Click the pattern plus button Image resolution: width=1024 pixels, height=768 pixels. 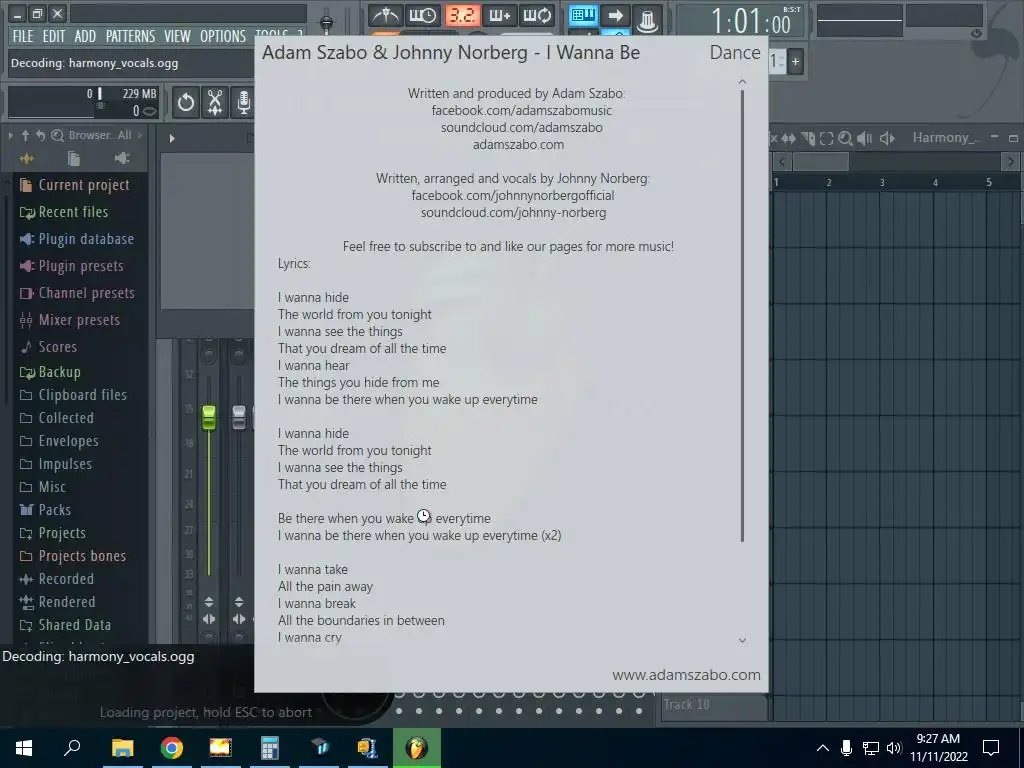click(x=795, y=62)
